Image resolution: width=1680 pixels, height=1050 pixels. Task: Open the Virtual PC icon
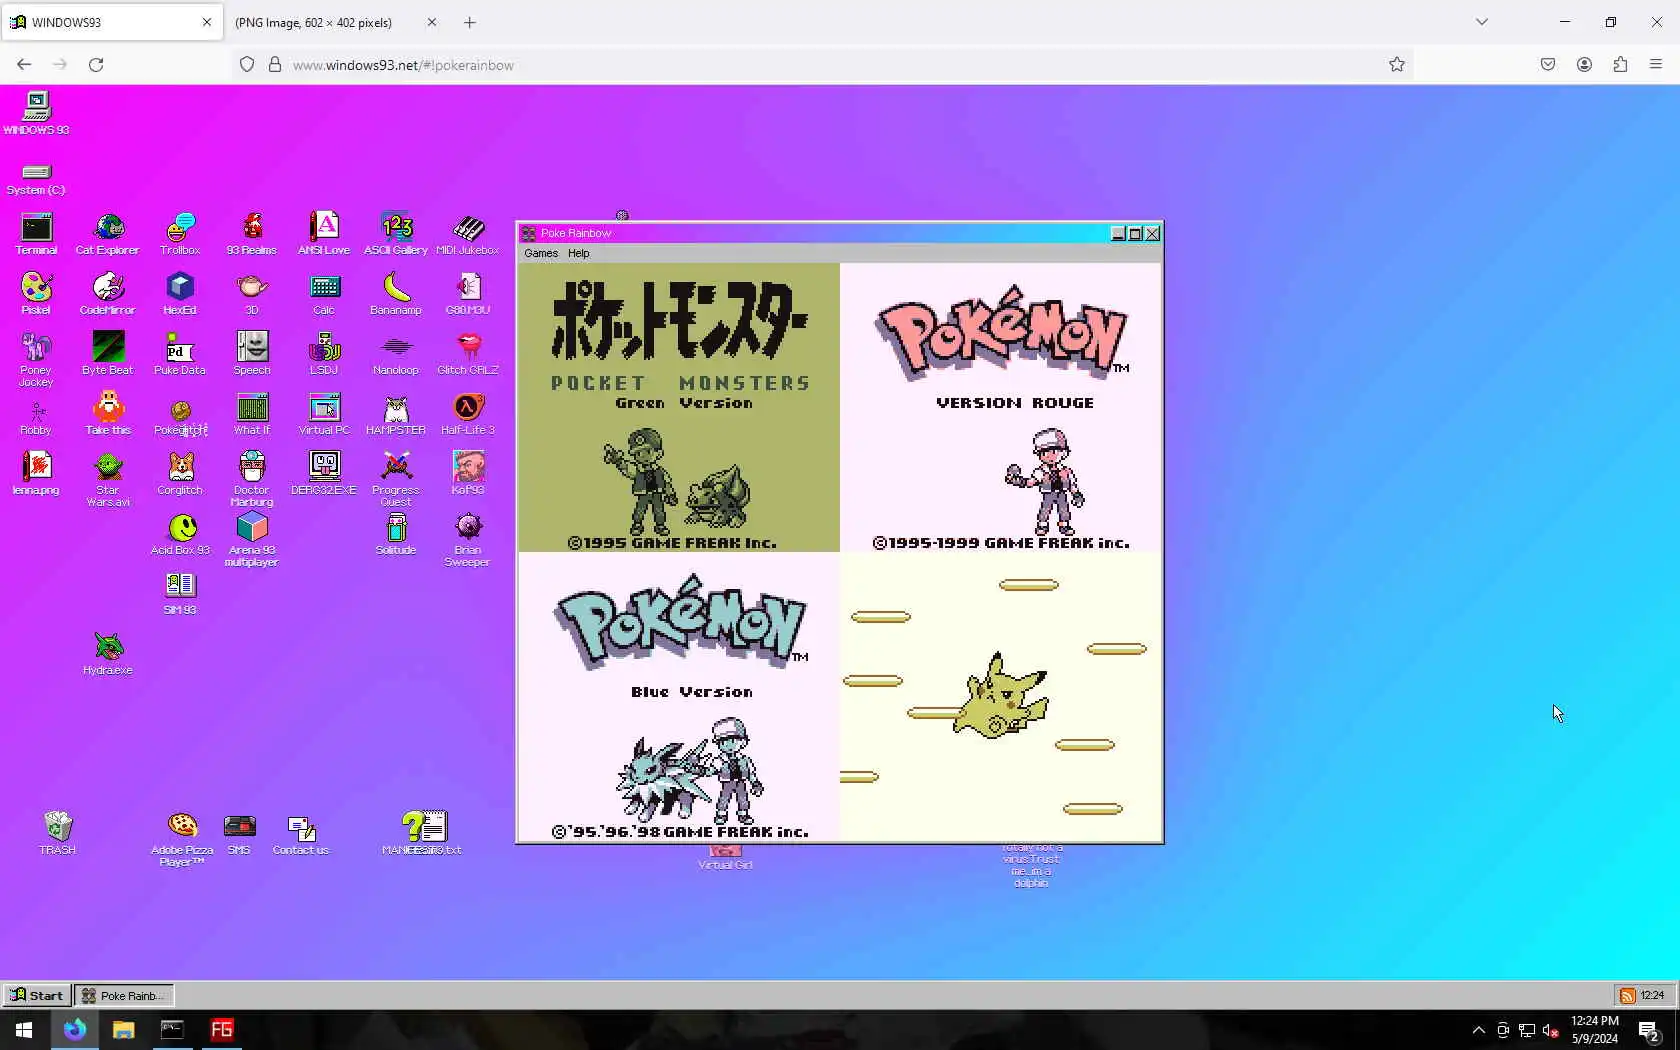tap(324, 414)
